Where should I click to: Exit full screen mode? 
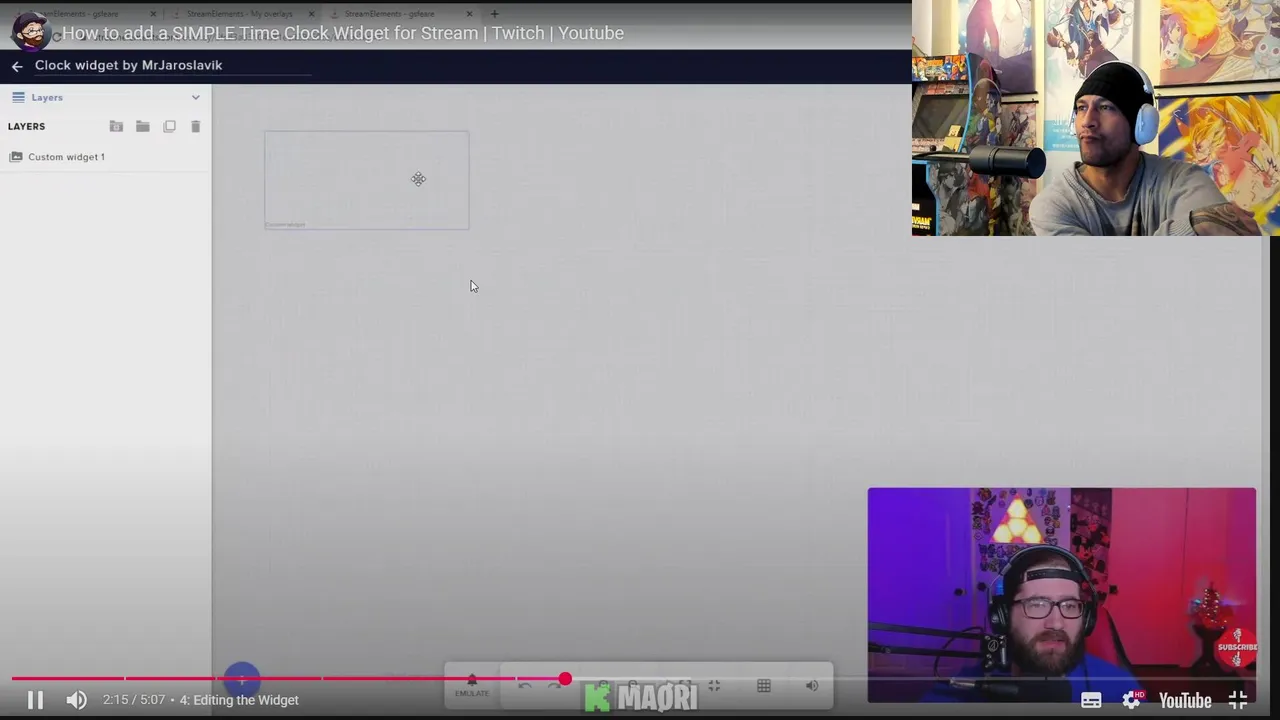click(1238, 700)
